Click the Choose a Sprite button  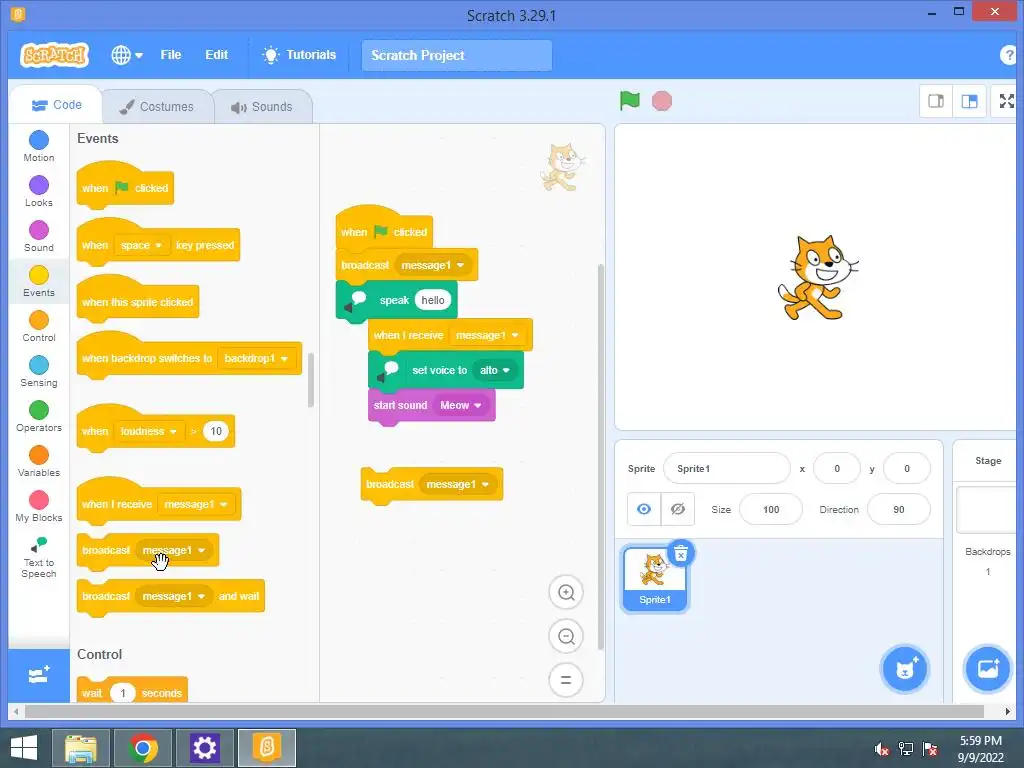904,668
